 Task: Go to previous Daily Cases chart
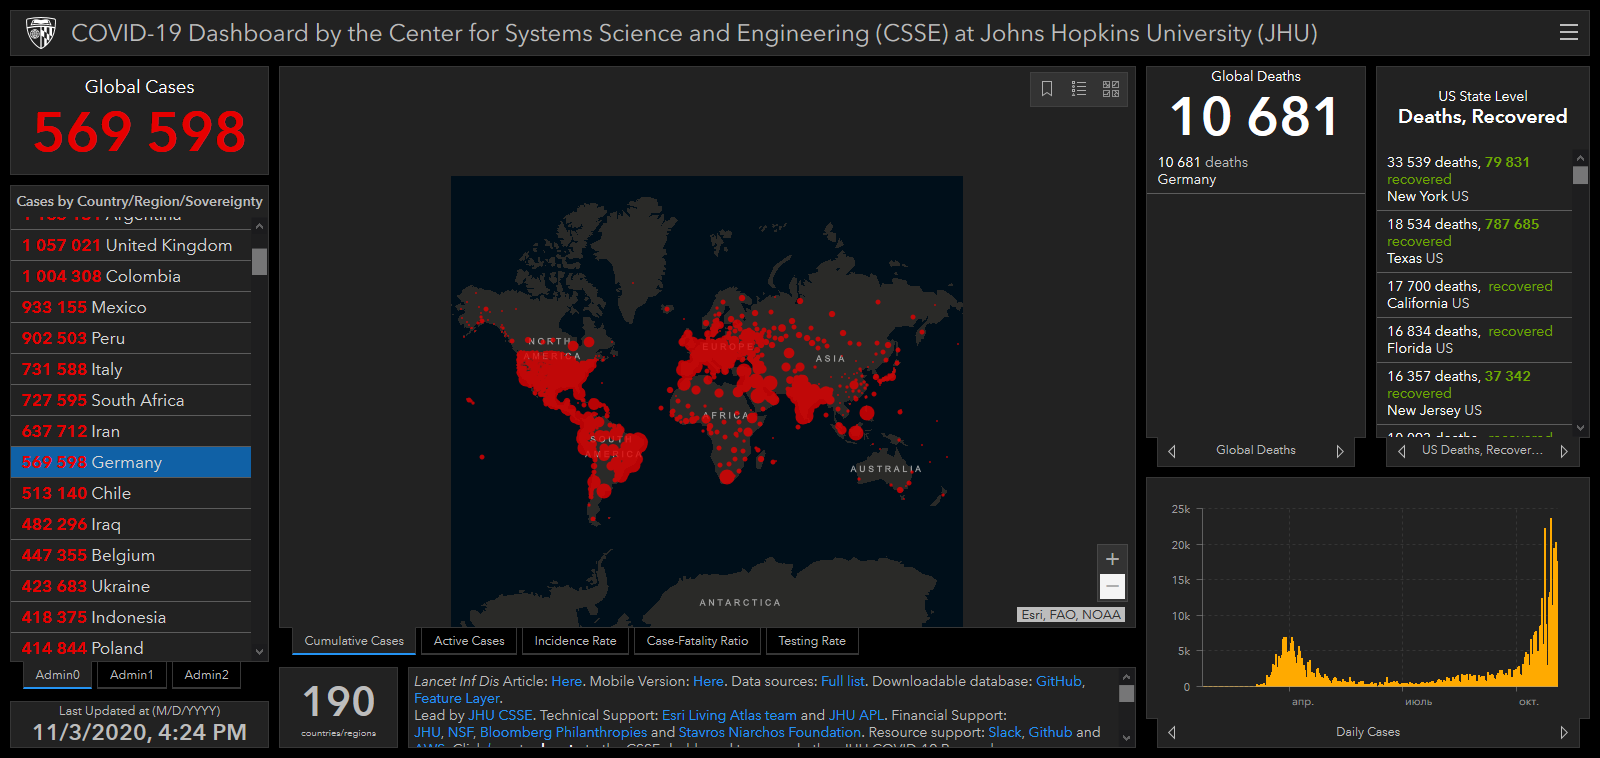click(1172, 732)
